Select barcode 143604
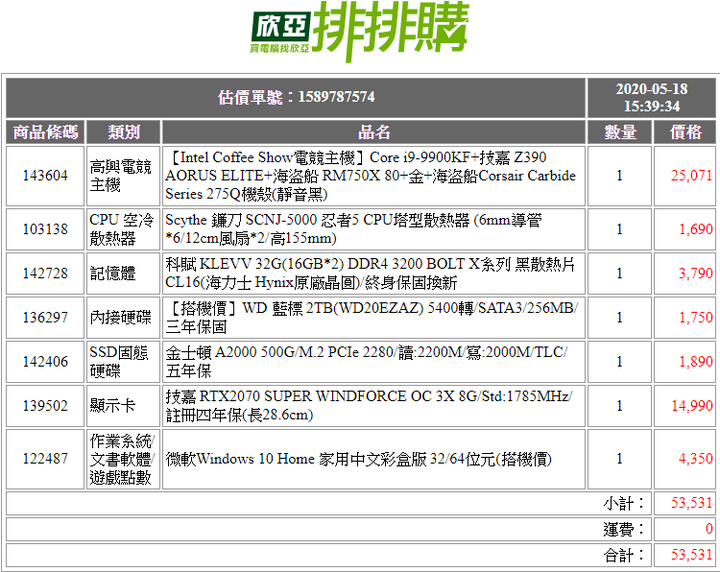 click(x=45, y=175)
